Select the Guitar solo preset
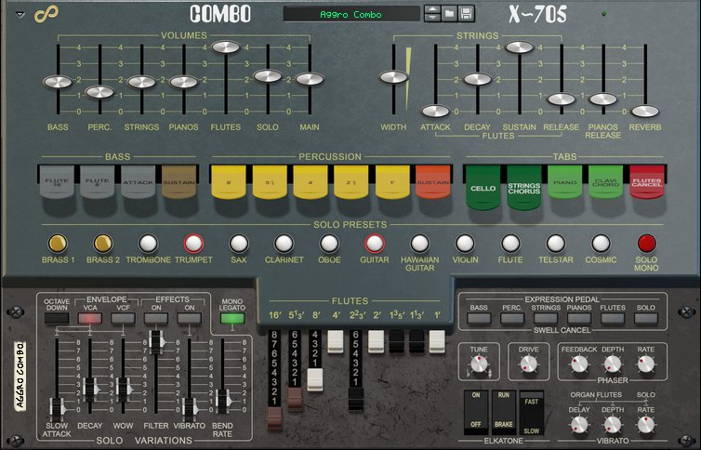The image size is (701, 450). coord(374,243)
